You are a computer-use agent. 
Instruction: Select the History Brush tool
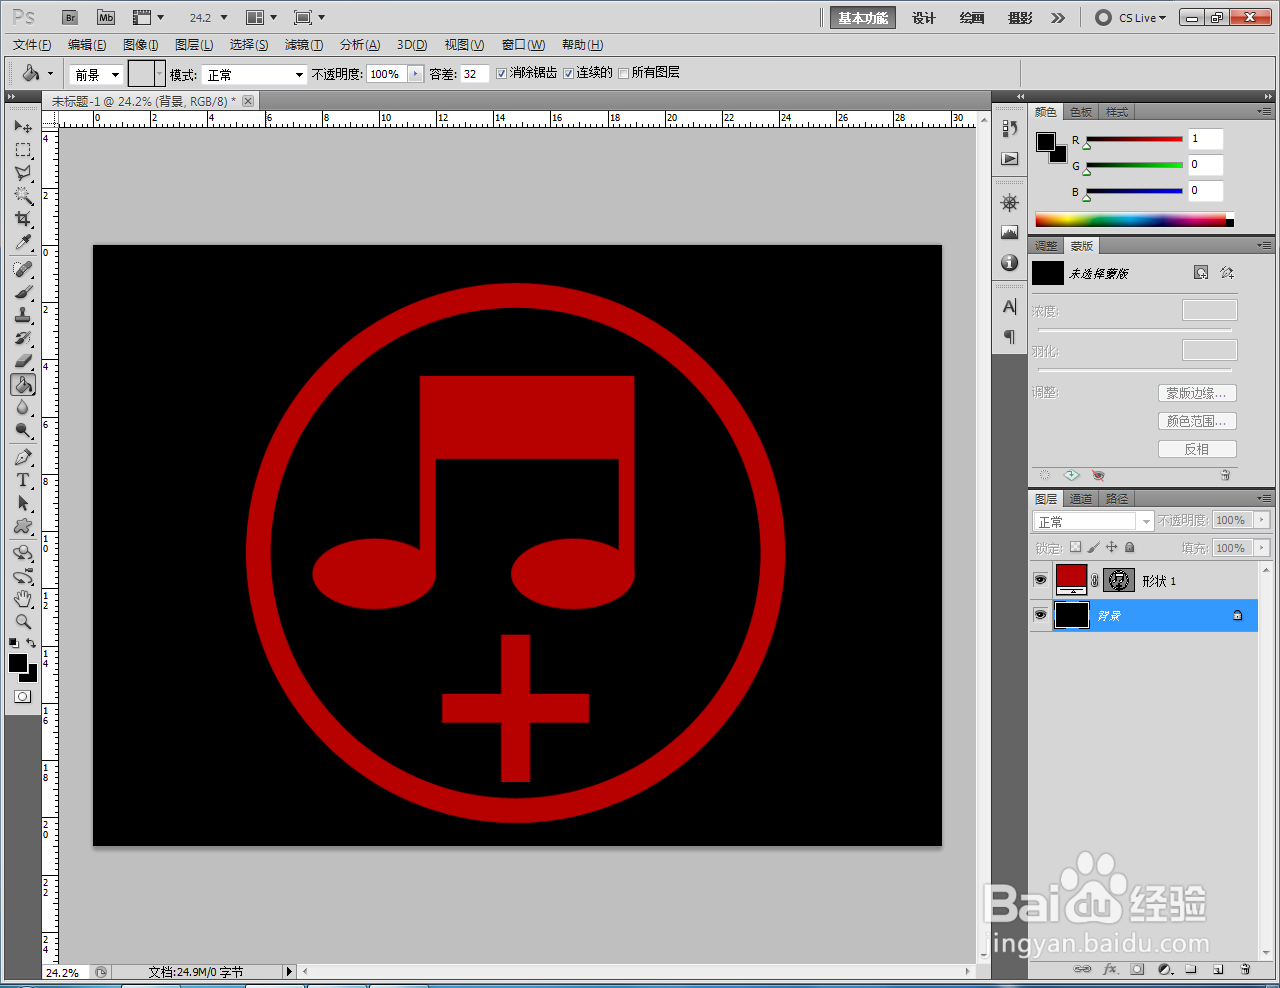tap(23, 338)
